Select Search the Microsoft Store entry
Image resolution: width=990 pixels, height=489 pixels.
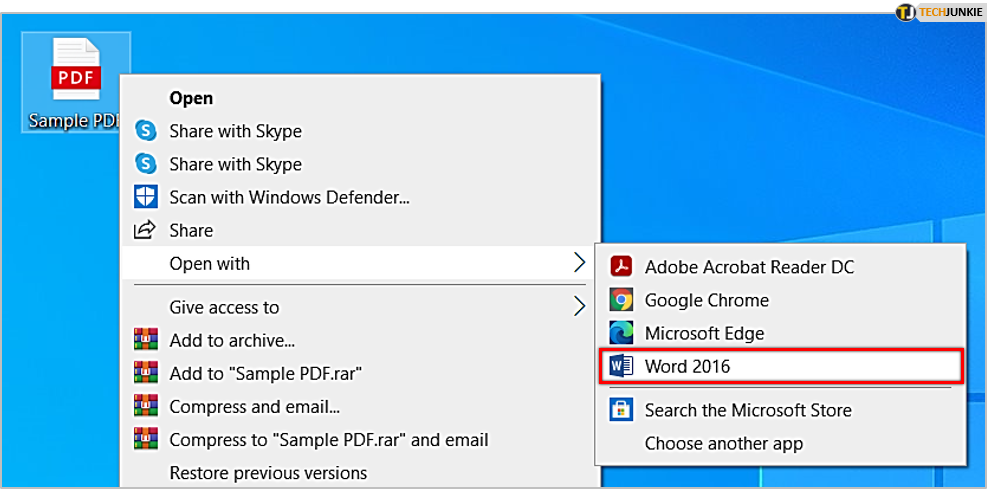coord(748,410)
